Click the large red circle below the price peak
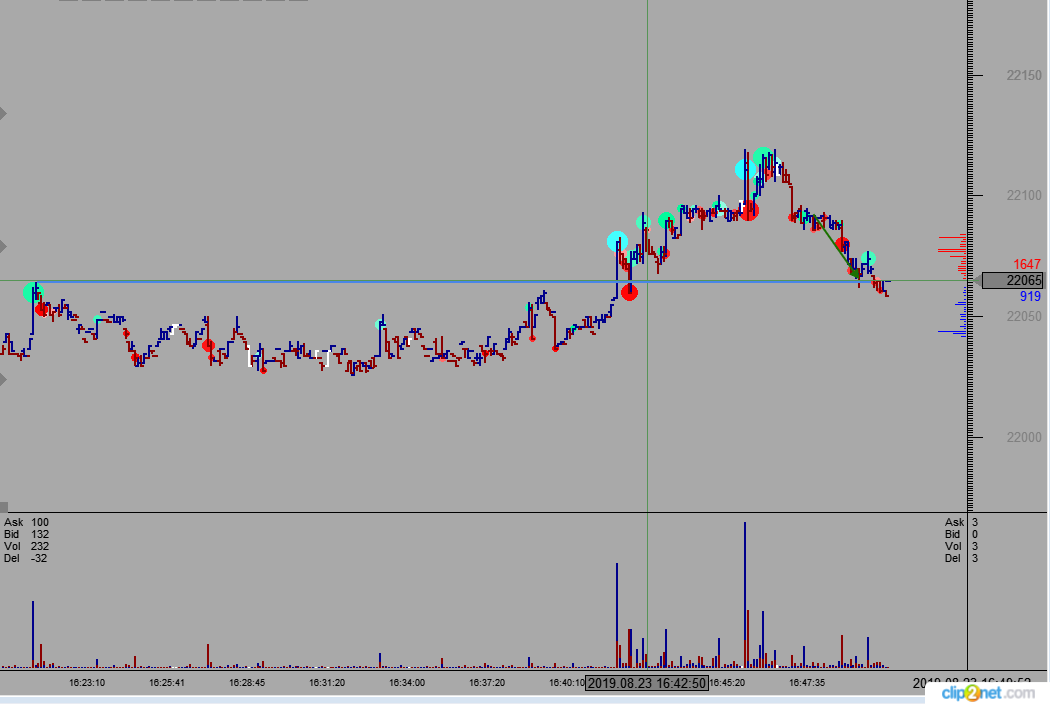Screen dimensions: 1050x704 (x=749, y=210)
